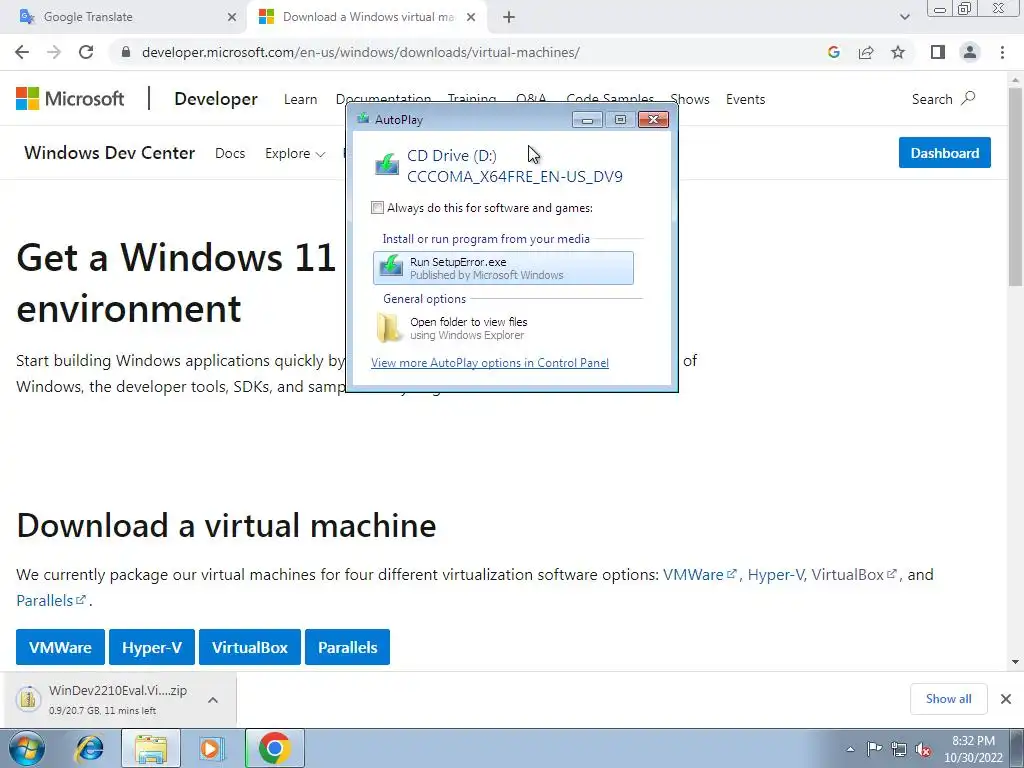Image resolution: width=1024 pixels, height=768 pixels.
Task: Open the tab search chevron
Action: click(904, 17)
